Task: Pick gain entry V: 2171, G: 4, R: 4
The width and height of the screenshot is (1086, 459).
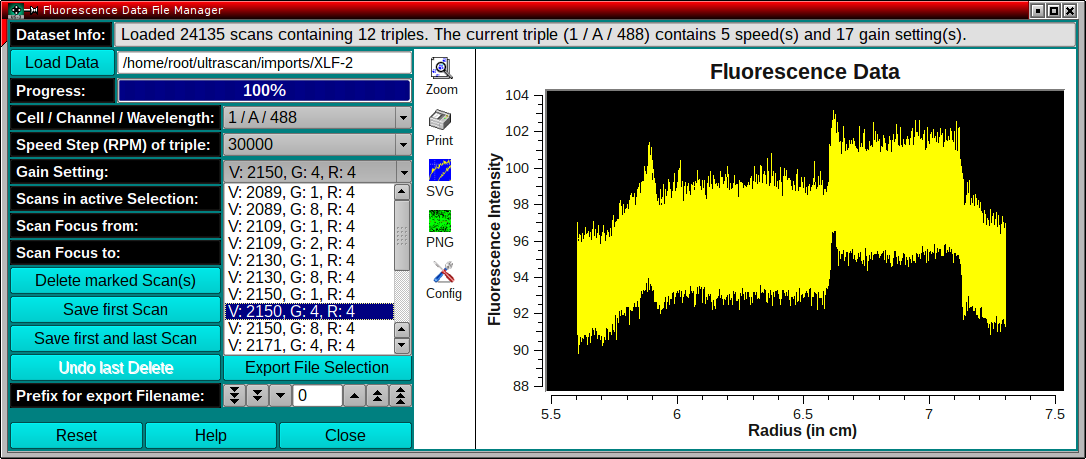Action: point(308,345)
